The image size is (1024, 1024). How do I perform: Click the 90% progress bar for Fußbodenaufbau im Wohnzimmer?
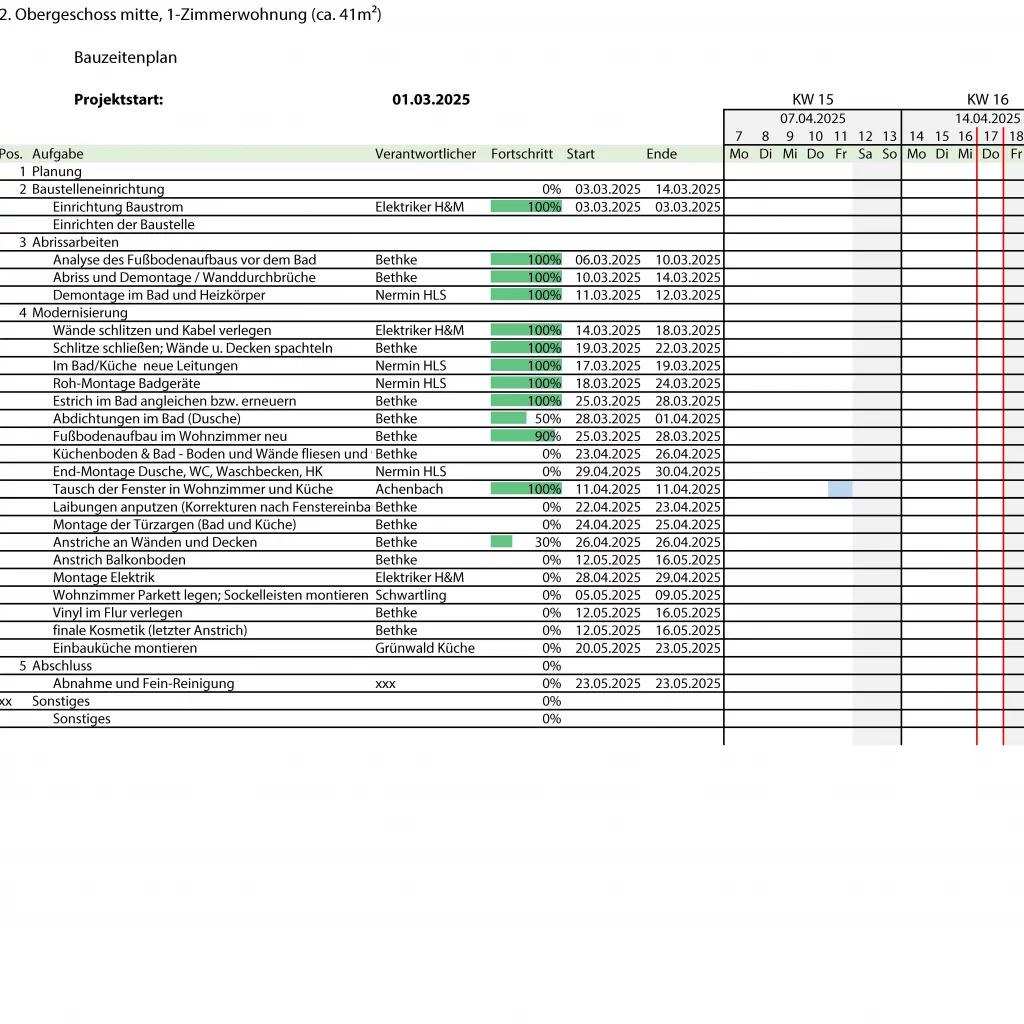(x=522, y=436)
